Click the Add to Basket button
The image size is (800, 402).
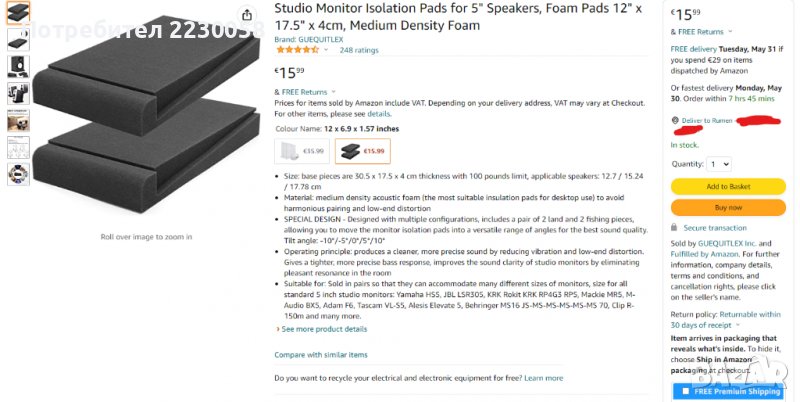pos(728,186)
